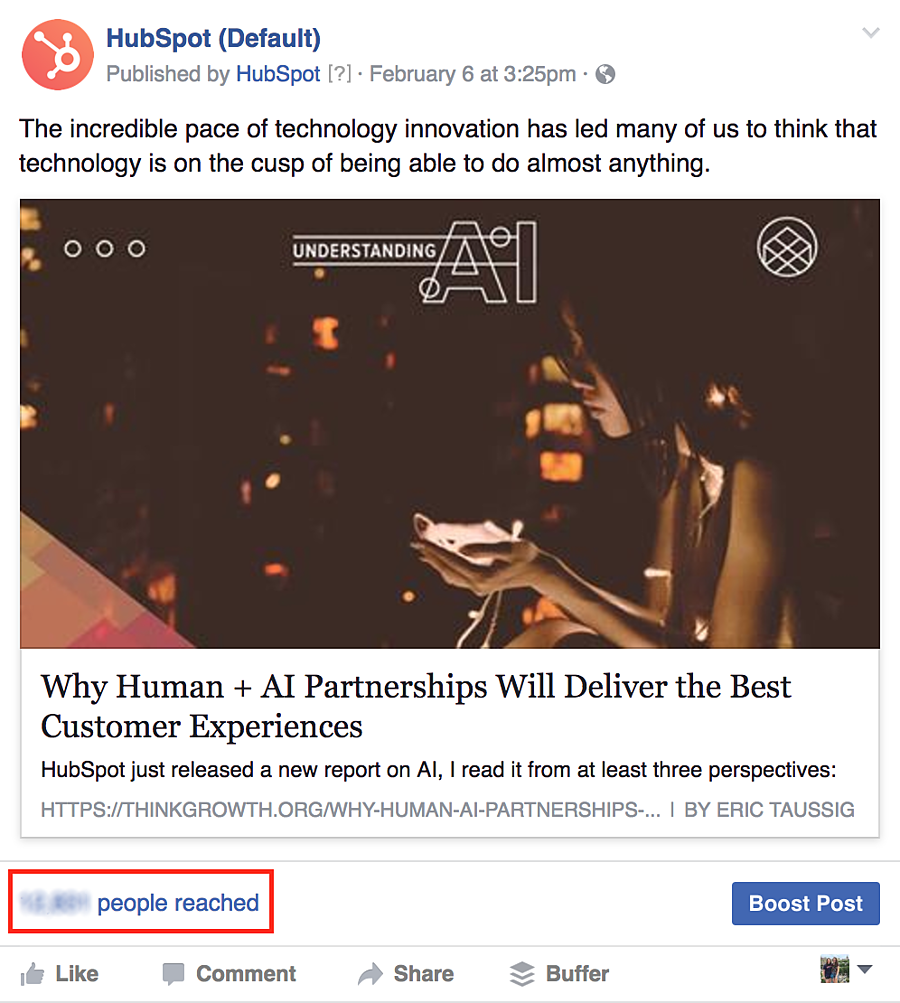Image resolution: width=900 pixels, height=1003 pixels.
Task: Click the thinkgrowth.org URL text
Action: coord(351,809)
